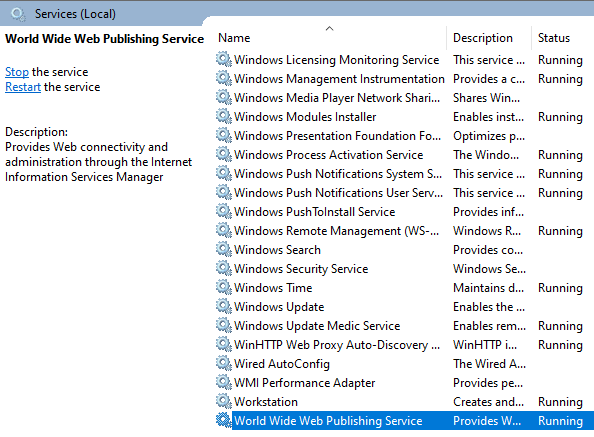Screen dimensions: 594x437
Task: Select the Windows PushToInstall Service name
Action: point(314,212)
